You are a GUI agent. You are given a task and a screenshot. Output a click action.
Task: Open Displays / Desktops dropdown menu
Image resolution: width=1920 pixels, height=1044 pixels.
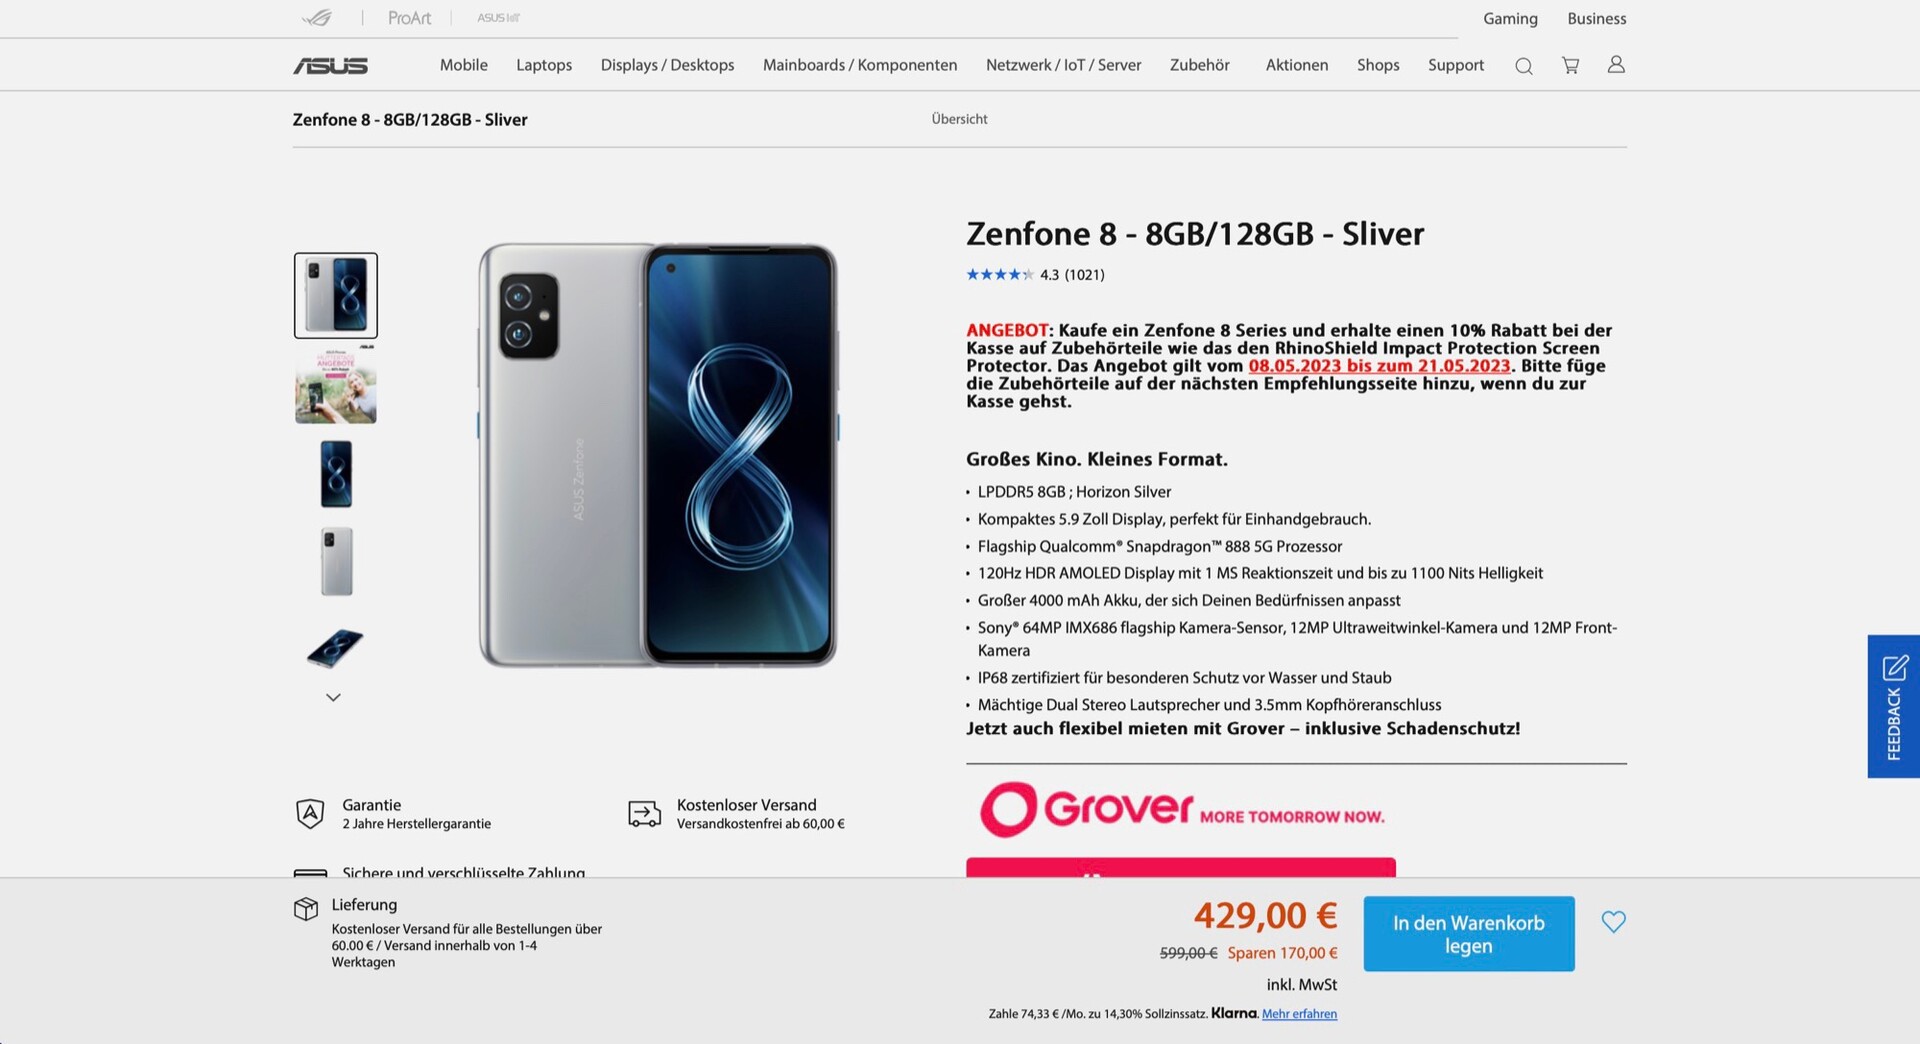point(667,65)
